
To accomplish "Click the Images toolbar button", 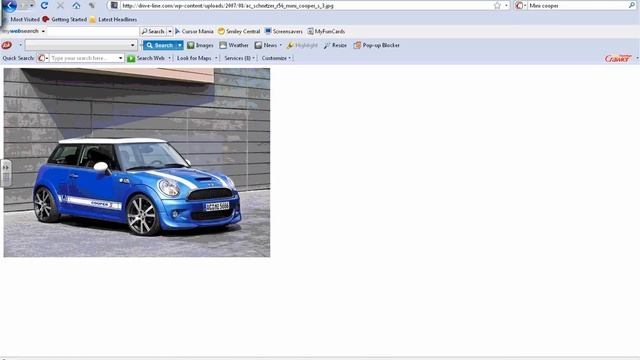I will (200, 45).
